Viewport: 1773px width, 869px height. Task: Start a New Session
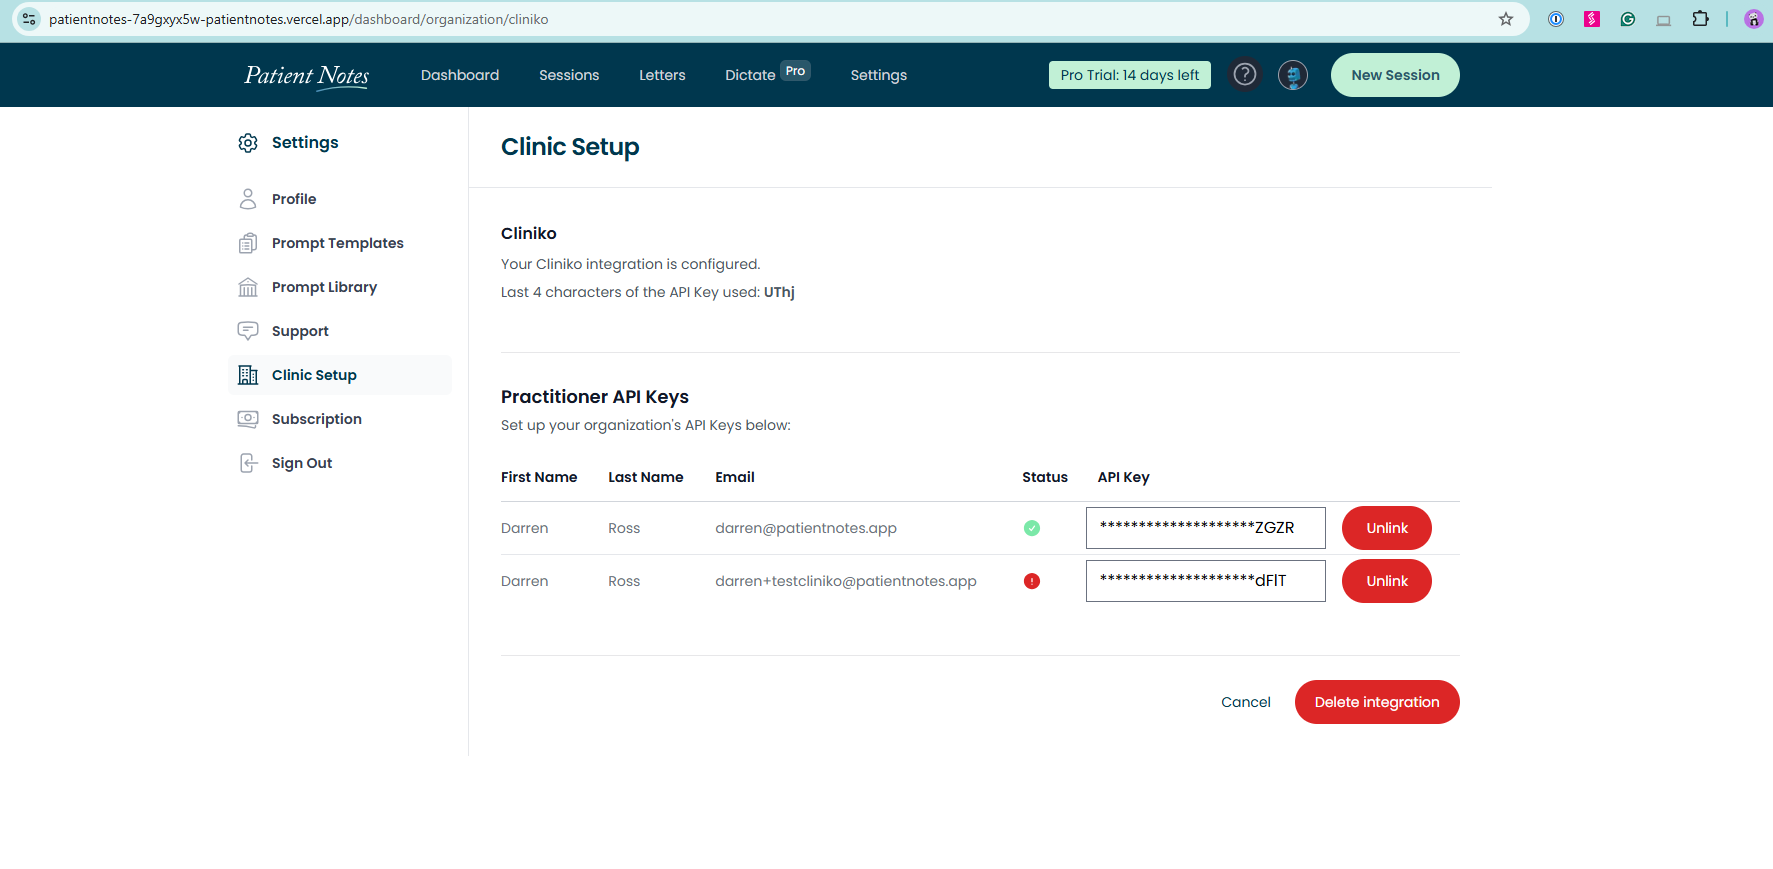pos(1395,75)
